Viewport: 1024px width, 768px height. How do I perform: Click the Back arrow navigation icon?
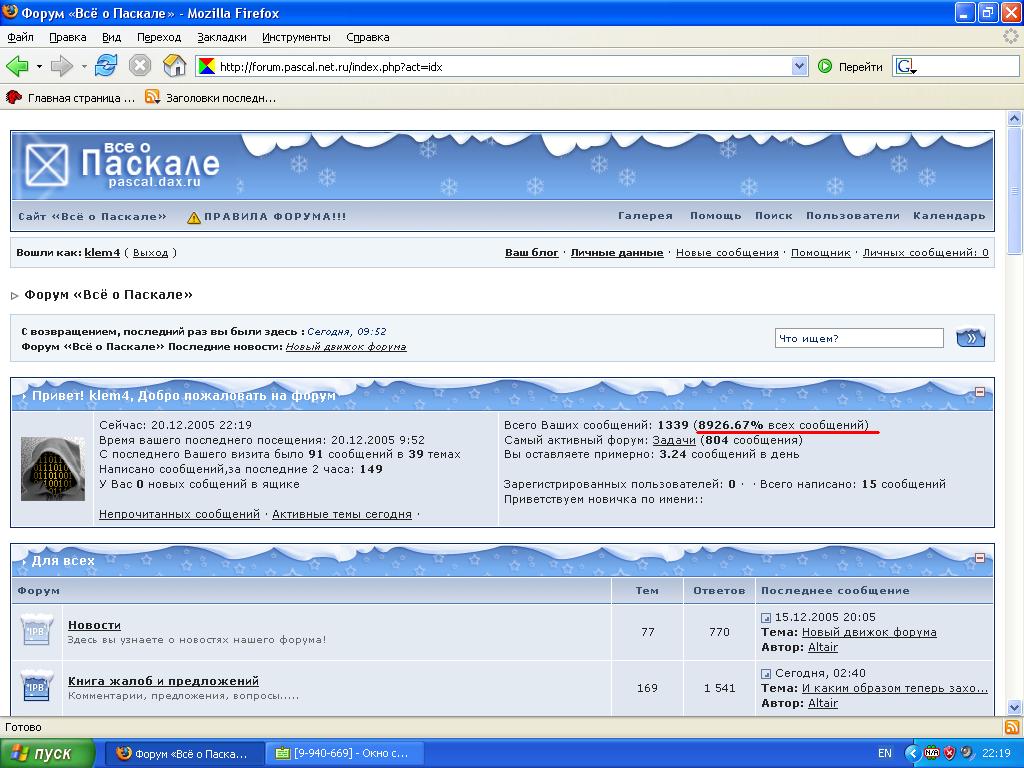[x=17, y=66]
